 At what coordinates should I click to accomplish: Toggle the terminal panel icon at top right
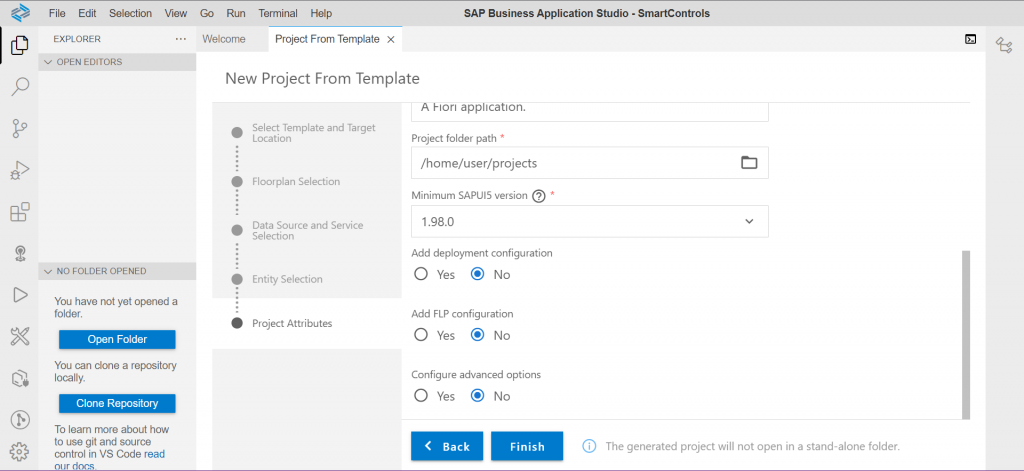(x=970, y=39)
